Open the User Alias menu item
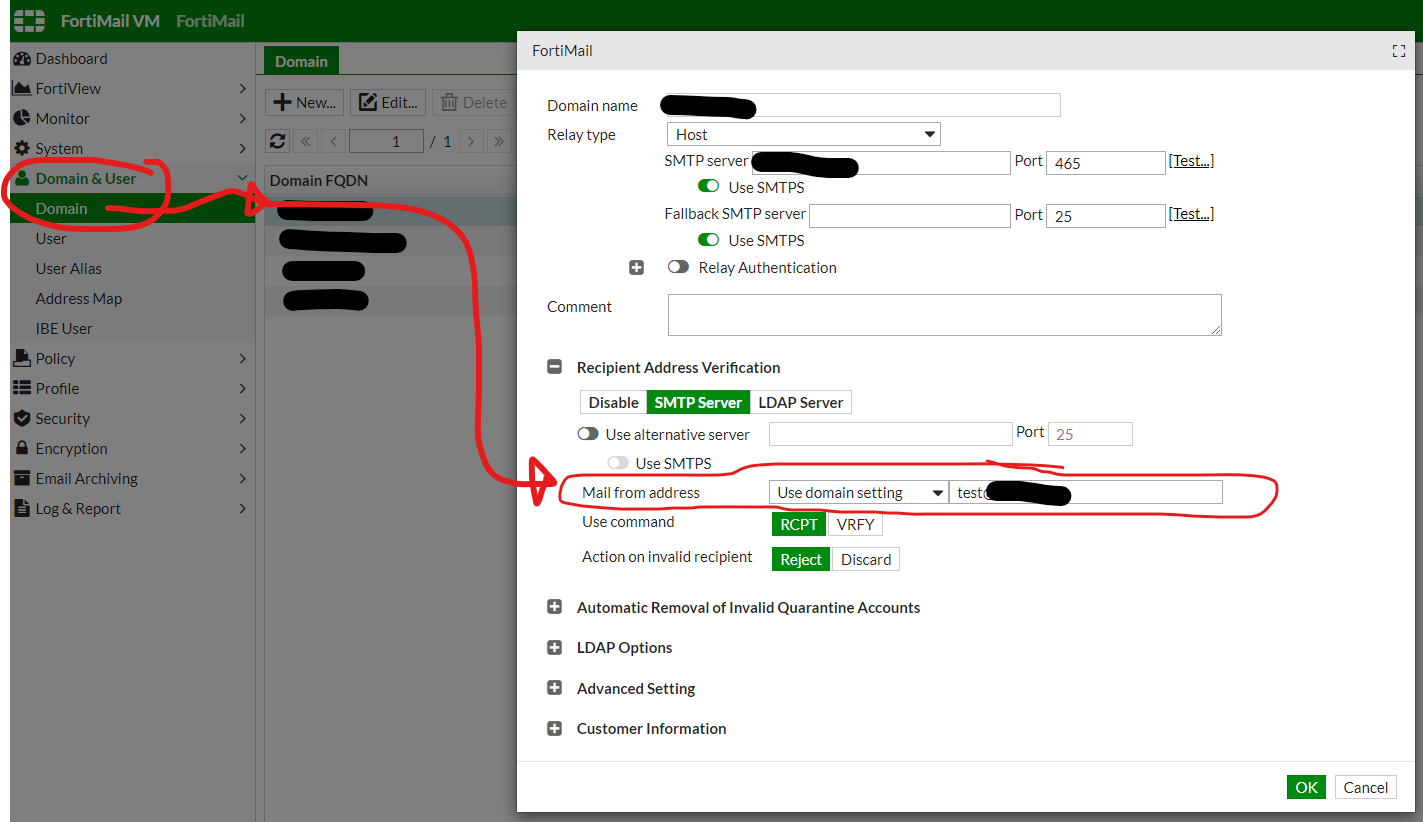This screenshot has width=1423, height=822. [x=69, y=269]
